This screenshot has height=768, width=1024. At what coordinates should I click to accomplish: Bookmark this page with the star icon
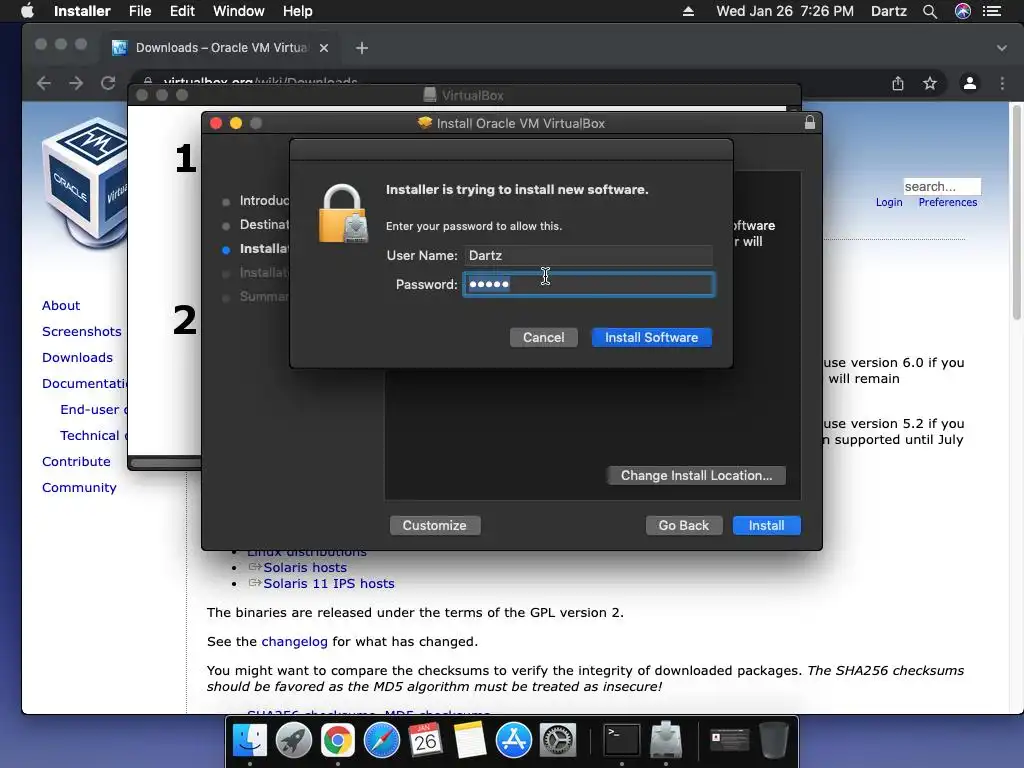coord(930,83)
